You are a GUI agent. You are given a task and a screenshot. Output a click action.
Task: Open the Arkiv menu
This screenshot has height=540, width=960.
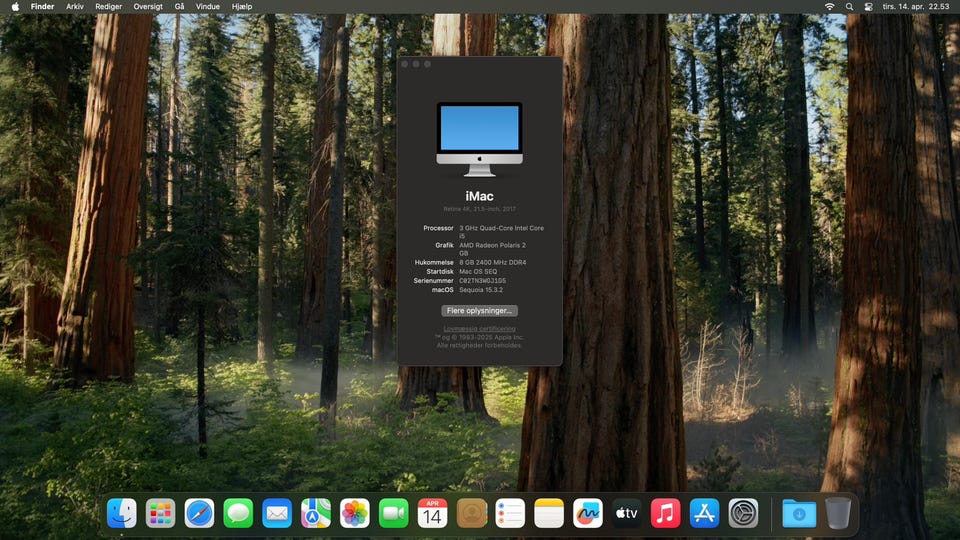[75, 6]
